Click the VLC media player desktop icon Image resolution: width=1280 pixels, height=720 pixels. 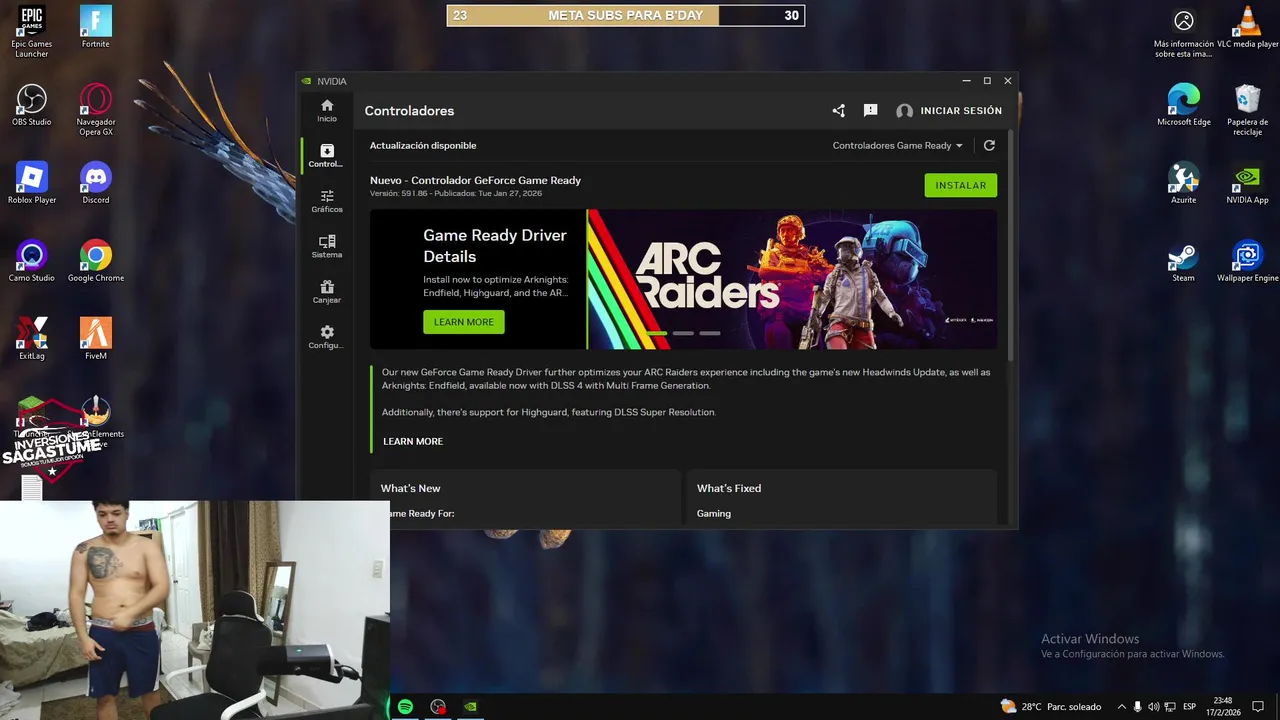point(1248,27)
